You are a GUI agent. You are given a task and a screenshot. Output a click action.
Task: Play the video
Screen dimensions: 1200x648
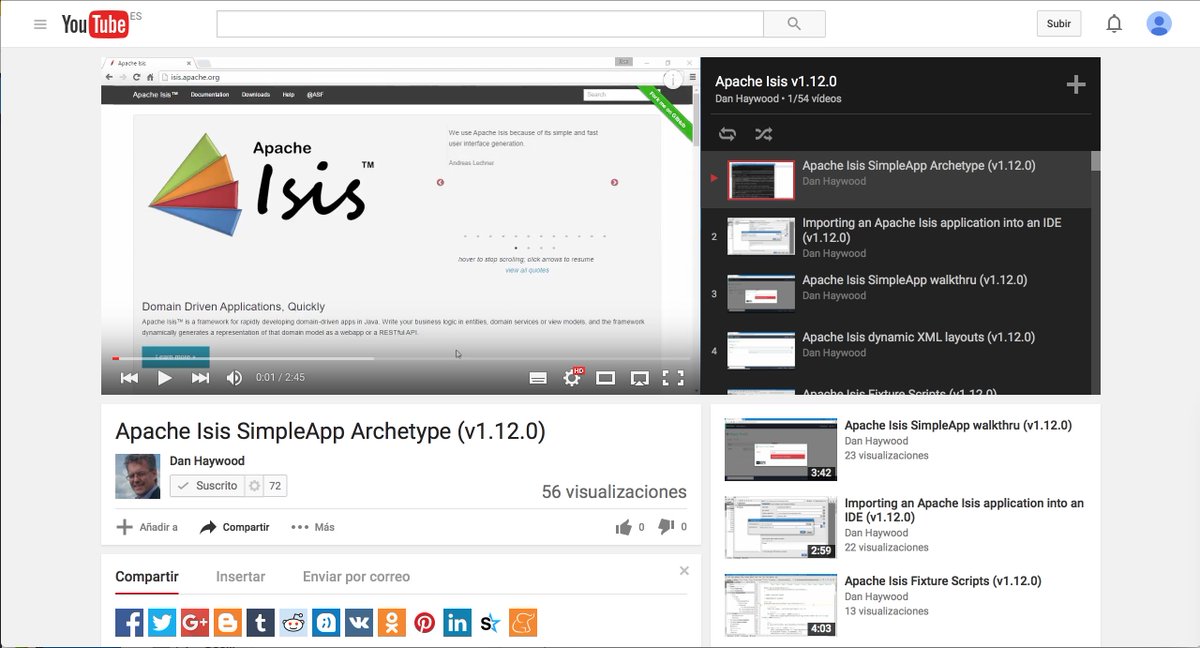[x=165, y=377]
